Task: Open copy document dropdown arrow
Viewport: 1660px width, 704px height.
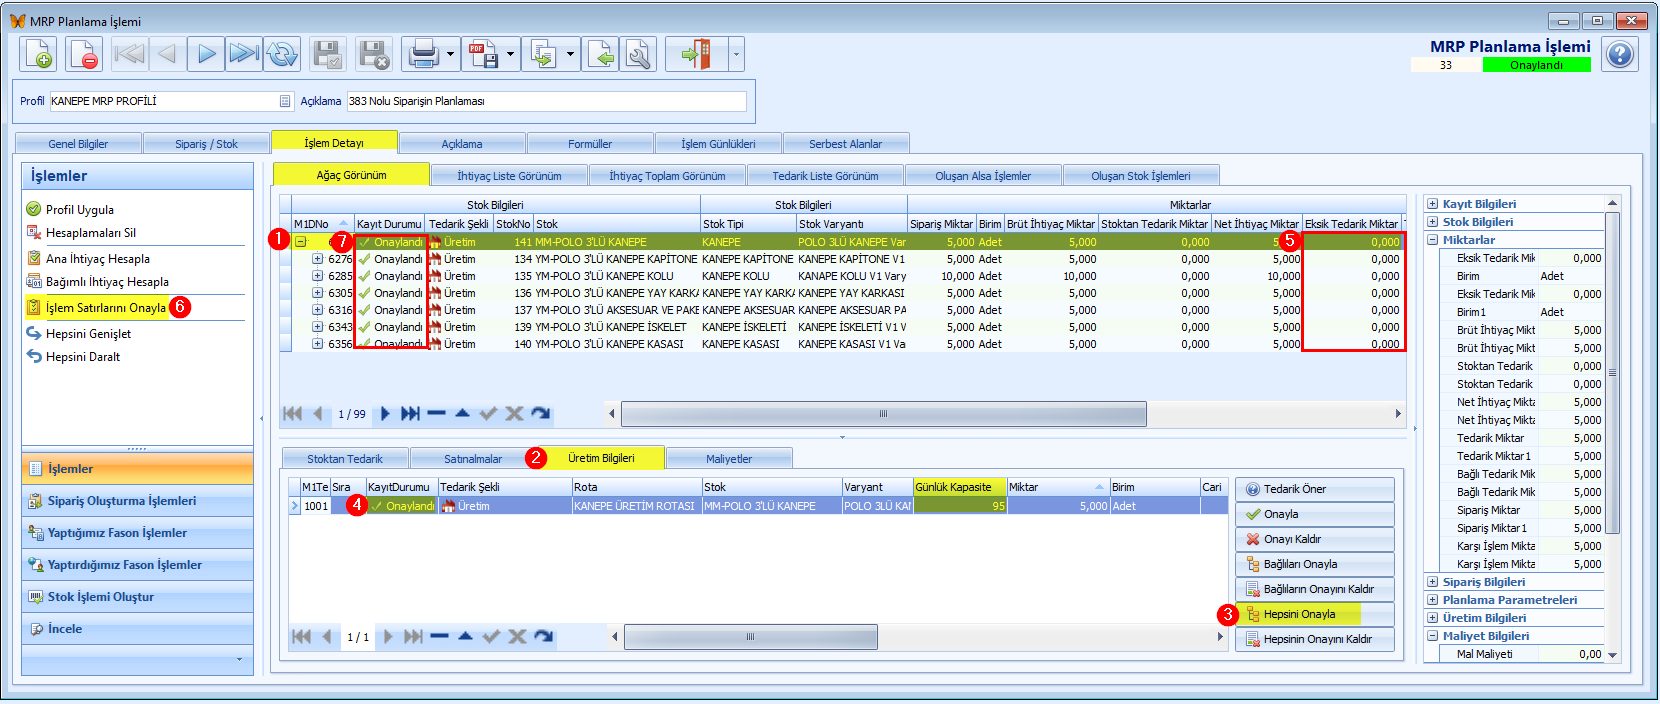Action: pyautogui.click(x=570, y=54)
